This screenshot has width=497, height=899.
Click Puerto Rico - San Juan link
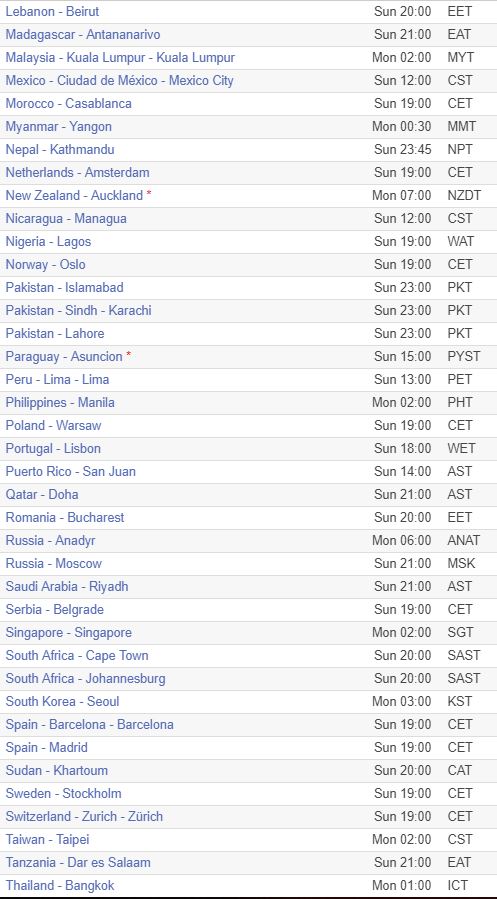[71, 471]
